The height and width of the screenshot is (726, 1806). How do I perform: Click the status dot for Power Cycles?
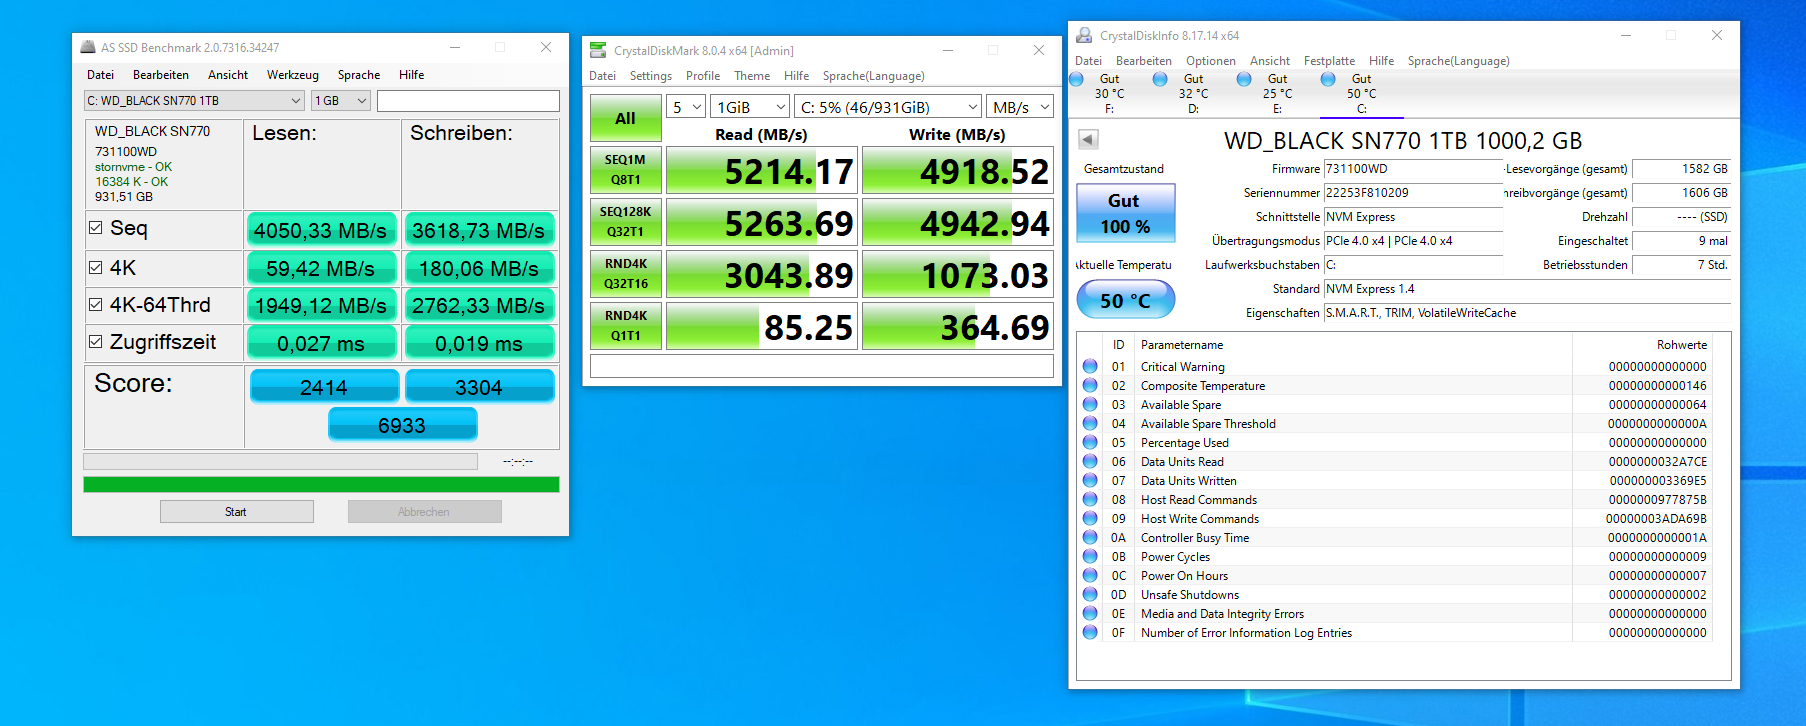[x=1090, y=557]
